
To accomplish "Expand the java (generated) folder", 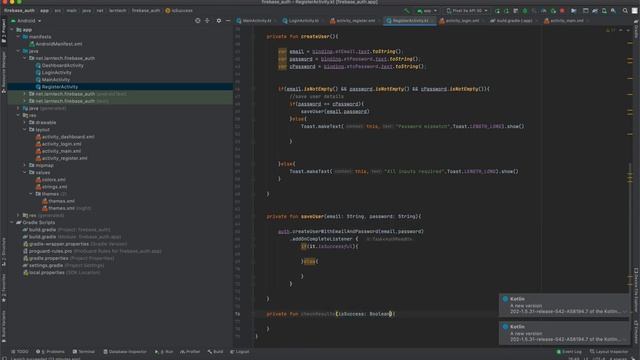I will (18, 108).
